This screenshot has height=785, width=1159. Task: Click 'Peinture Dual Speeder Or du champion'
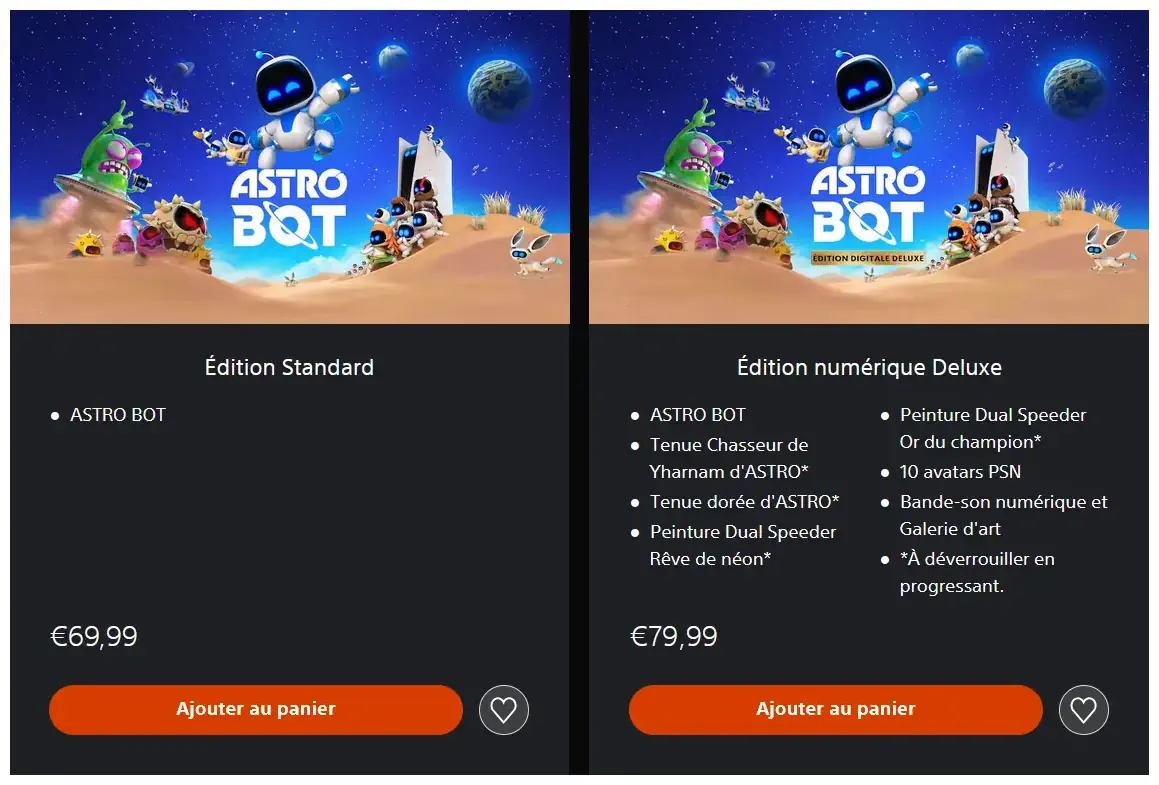pyautogui.click(x=993, y=428)
